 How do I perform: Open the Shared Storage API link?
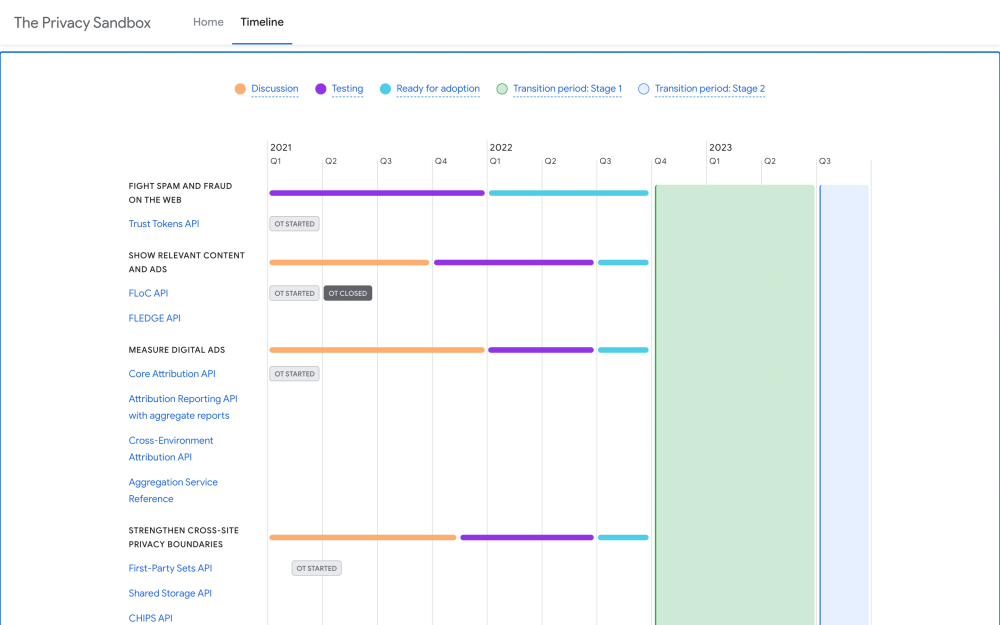tap(170, 593)
